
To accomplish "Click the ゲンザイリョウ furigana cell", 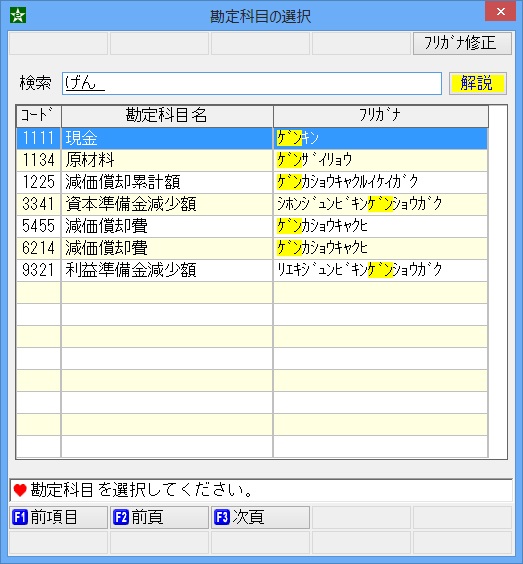I will [x=380, y=160].
